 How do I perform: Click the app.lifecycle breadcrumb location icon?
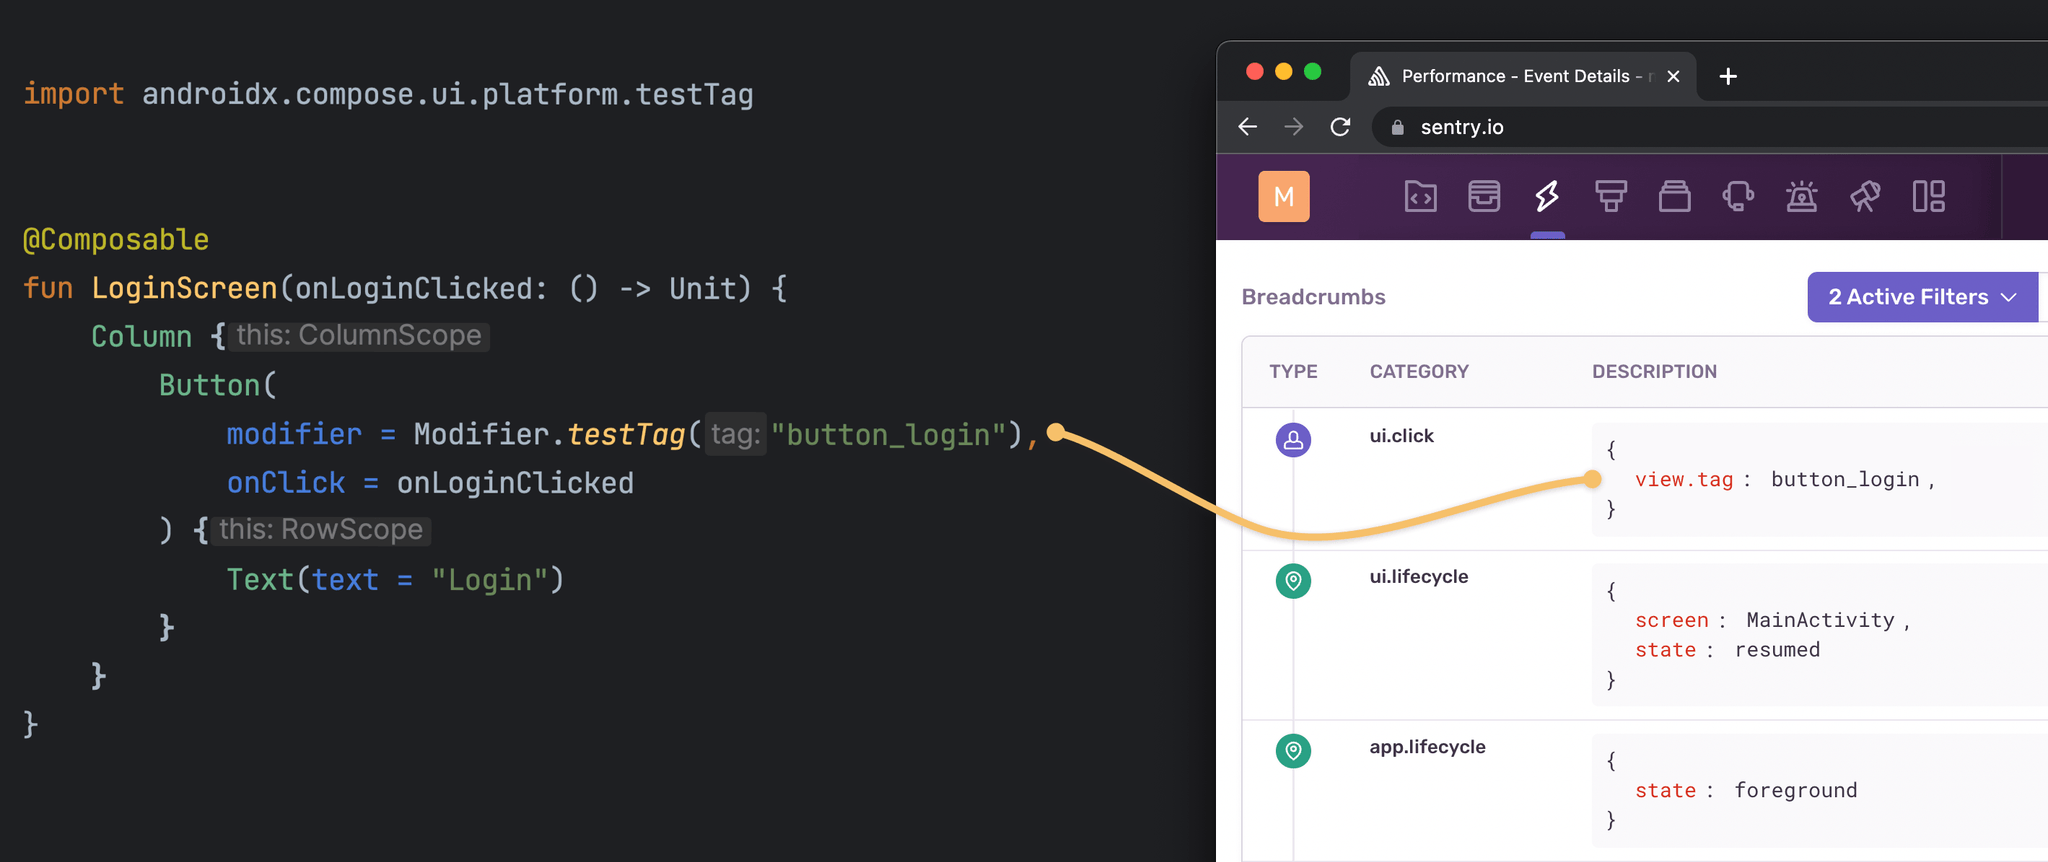point(1293,751)
